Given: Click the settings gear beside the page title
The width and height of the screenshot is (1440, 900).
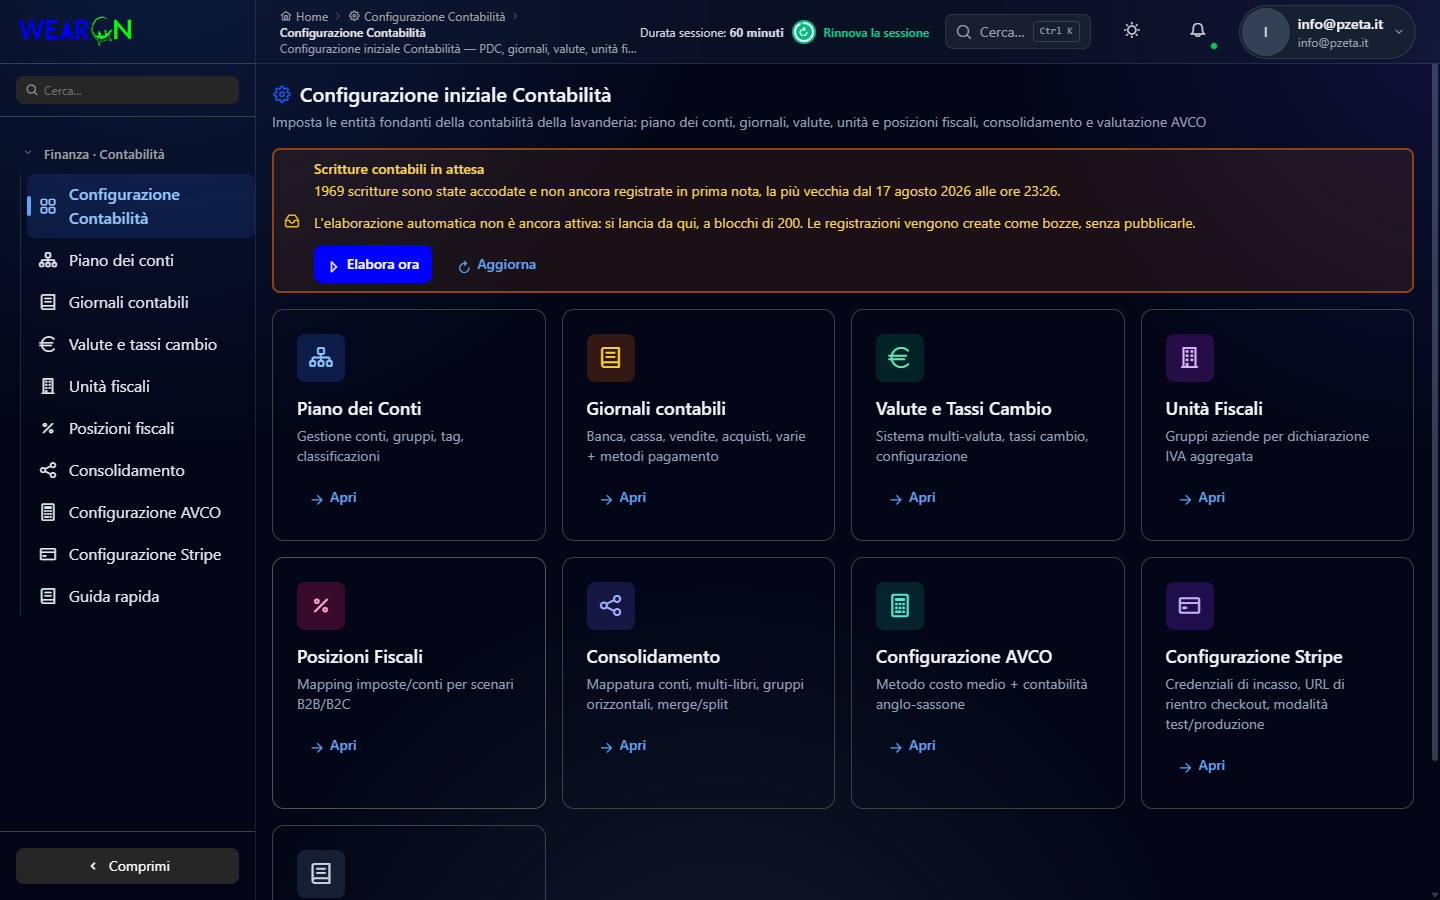Looking at the screenshot, I should point(282,94).
